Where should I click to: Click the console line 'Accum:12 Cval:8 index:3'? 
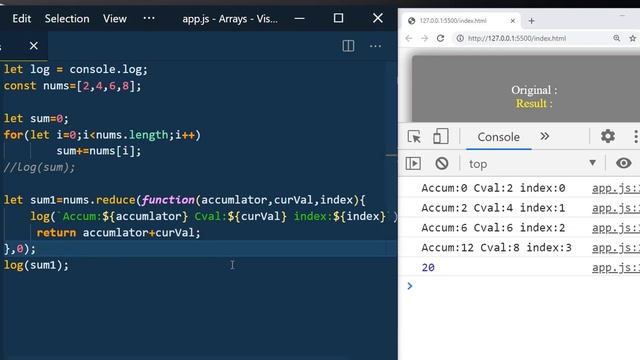click(x=496, y=248)
